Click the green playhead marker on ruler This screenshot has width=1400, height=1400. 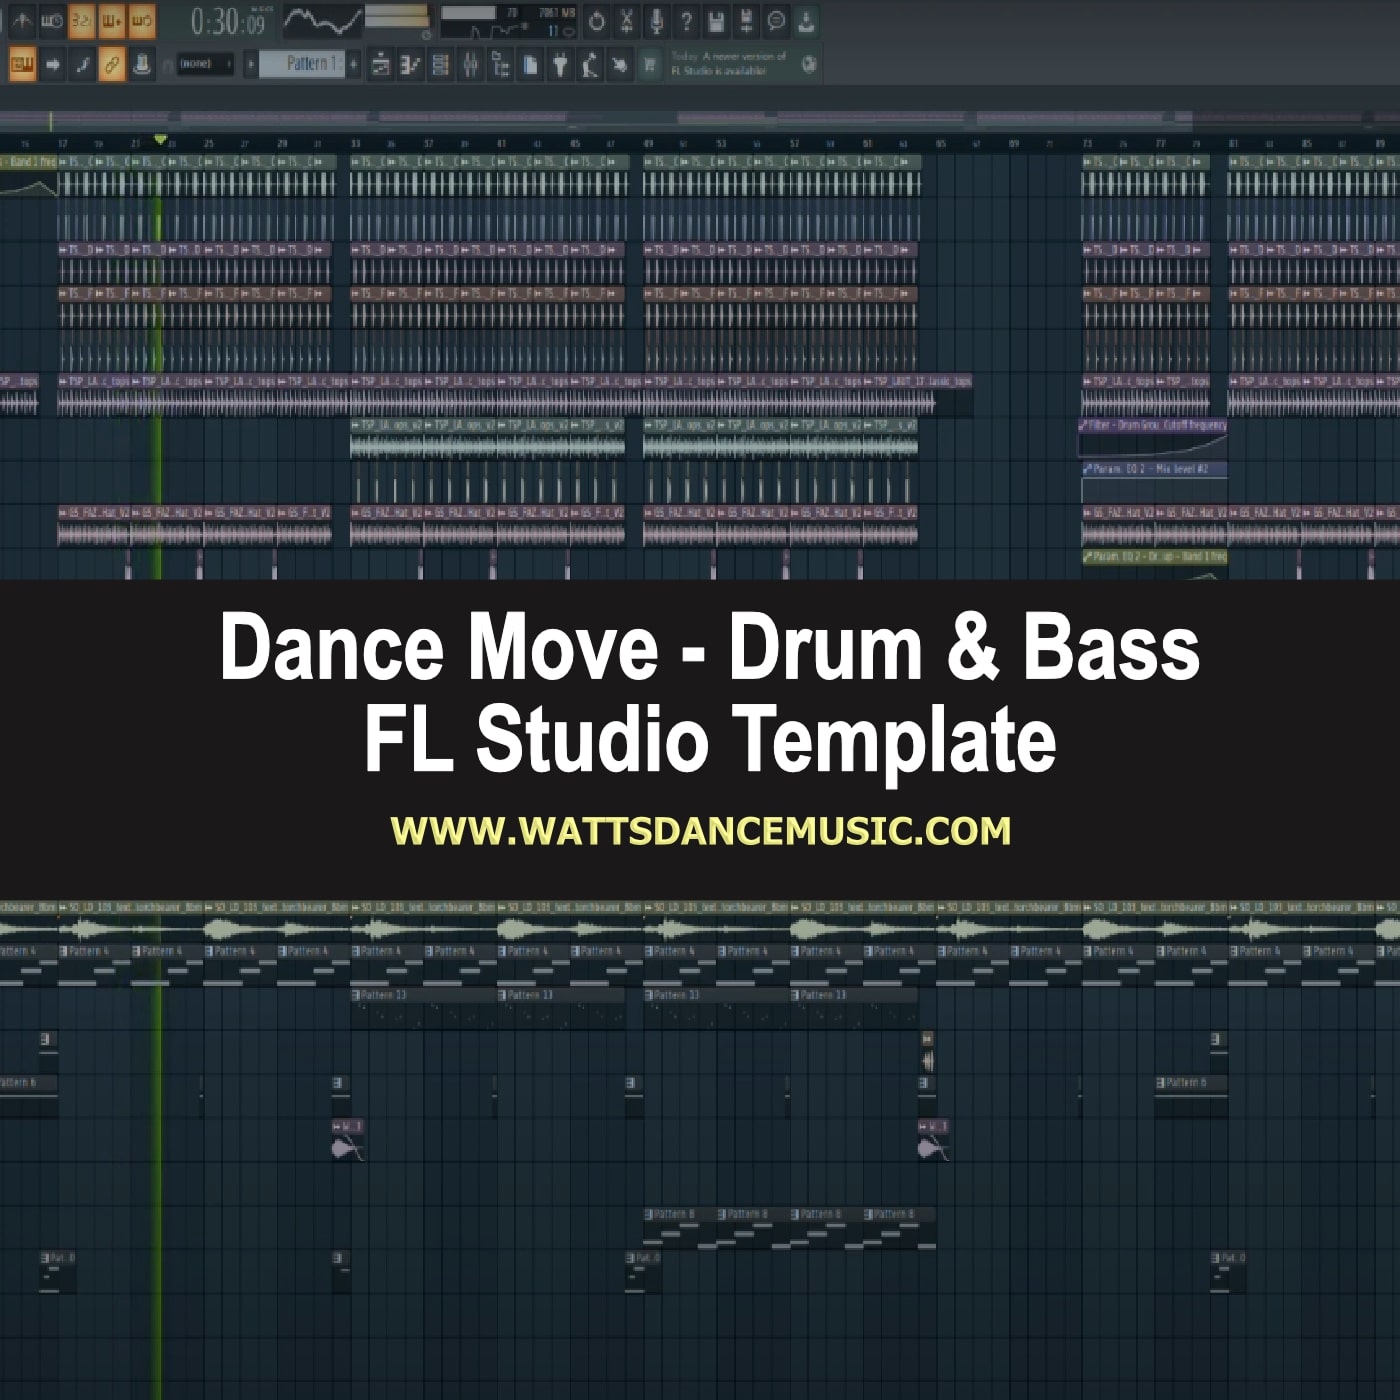pyautogui.click(x=160, y=139)
